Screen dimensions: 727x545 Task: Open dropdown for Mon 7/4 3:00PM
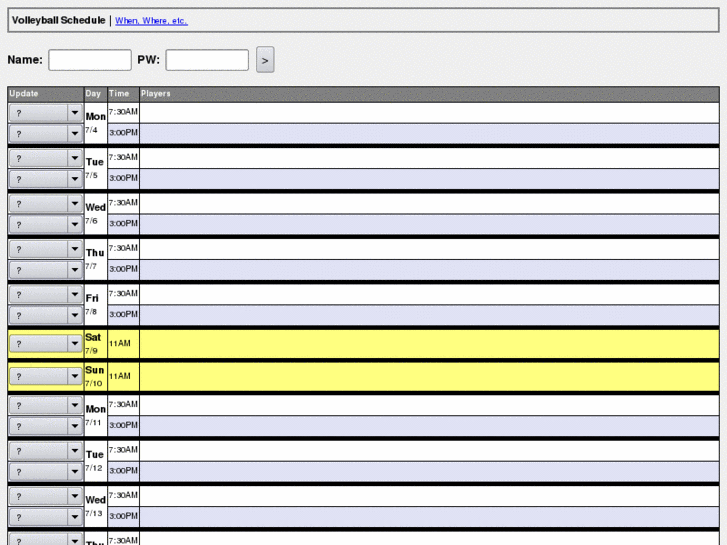pos(45,134)
